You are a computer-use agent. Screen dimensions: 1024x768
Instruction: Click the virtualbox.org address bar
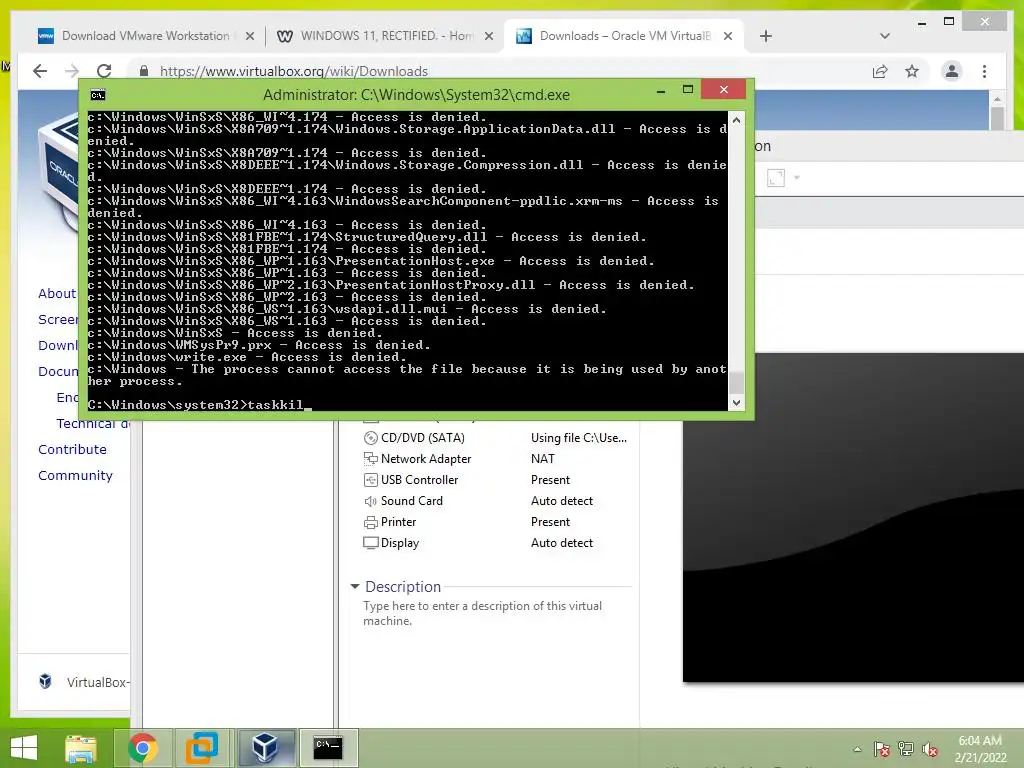tap(496, 71)
